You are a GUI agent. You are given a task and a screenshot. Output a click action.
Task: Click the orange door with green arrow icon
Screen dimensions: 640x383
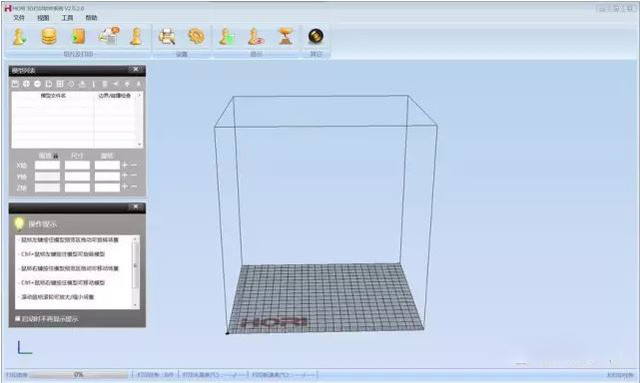(x=78, y=37)
